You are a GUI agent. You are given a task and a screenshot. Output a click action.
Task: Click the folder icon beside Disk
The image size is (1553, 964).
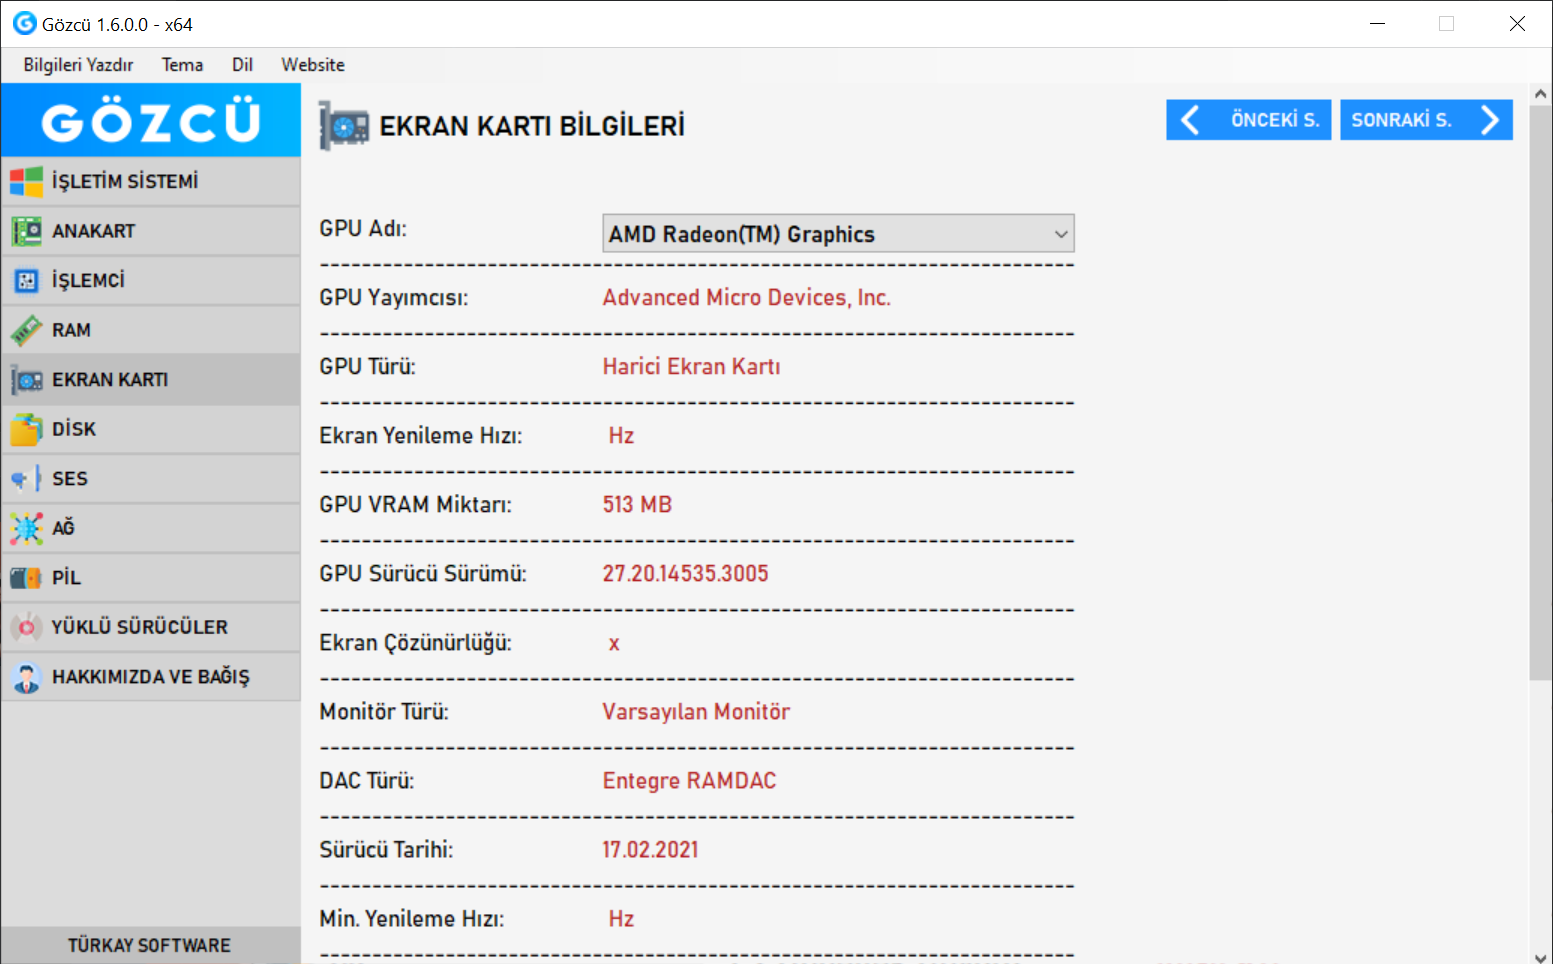tap(26, 429)
